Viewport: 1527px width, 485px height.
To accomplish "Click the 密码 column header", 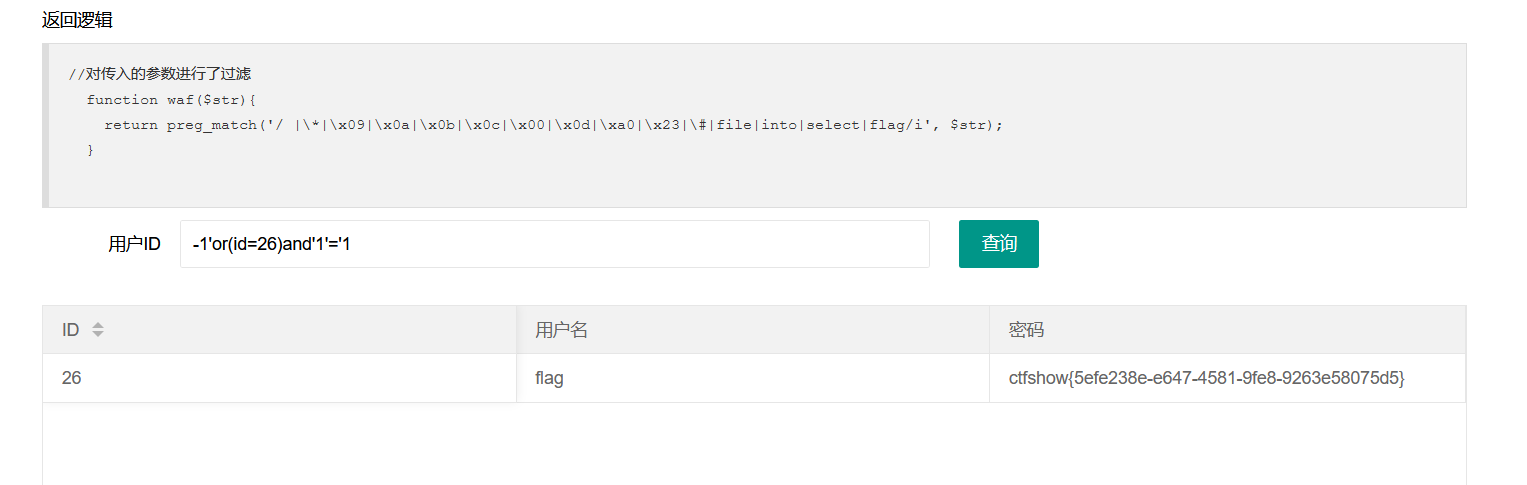I will click(1227, 330).
